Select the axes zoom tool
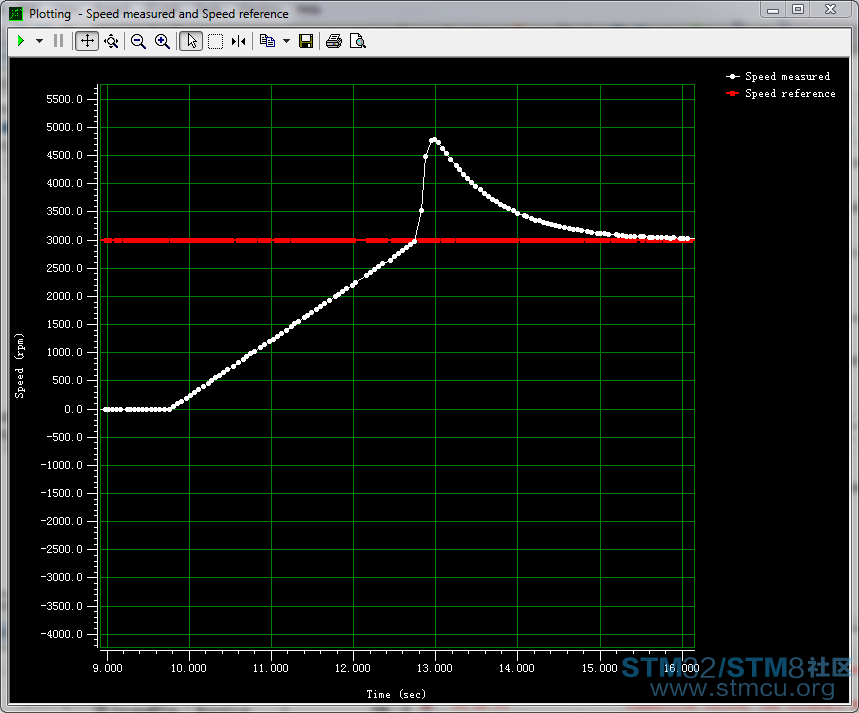Screen dimensions: 859x713 111,41
